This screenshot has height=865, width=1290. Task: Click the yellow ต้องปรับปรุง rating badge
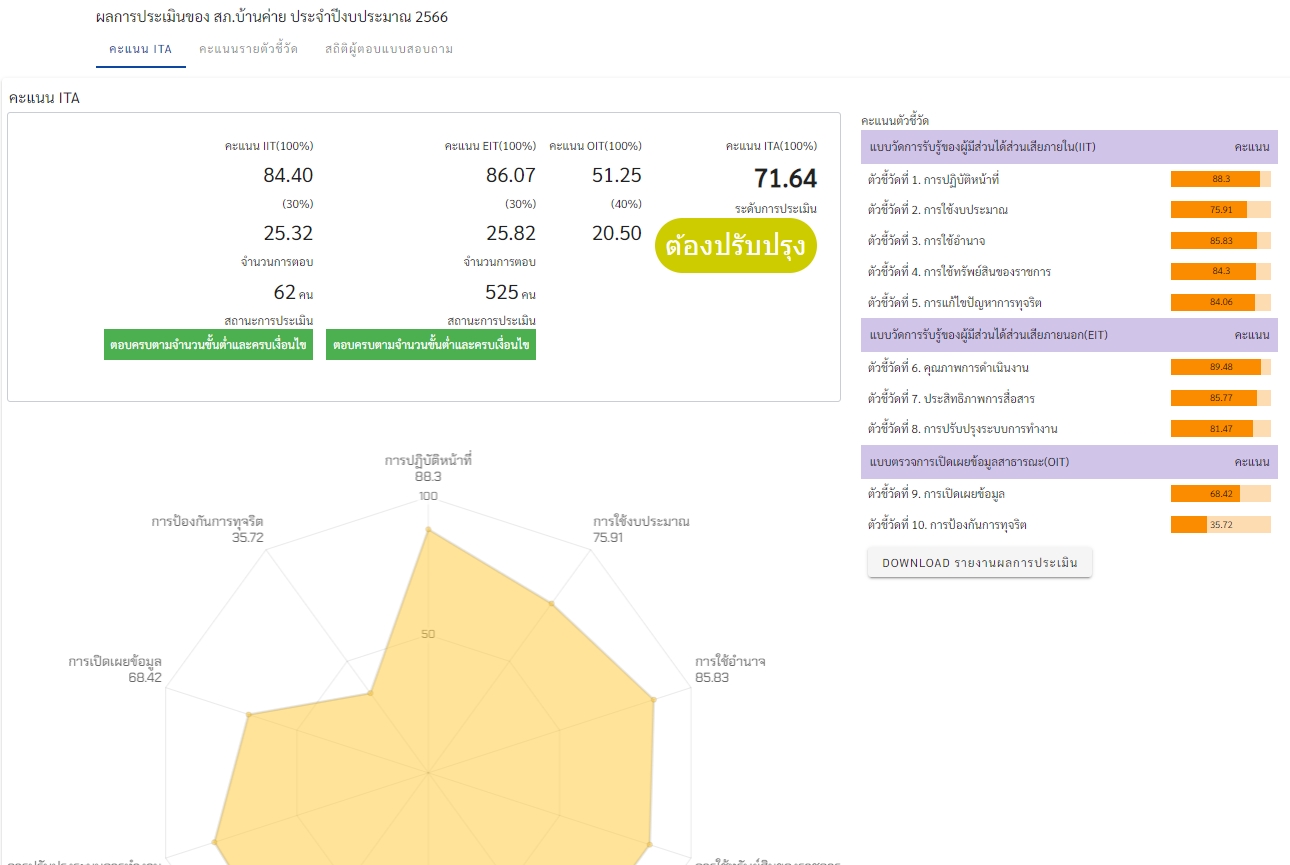(x=735, y=246)
